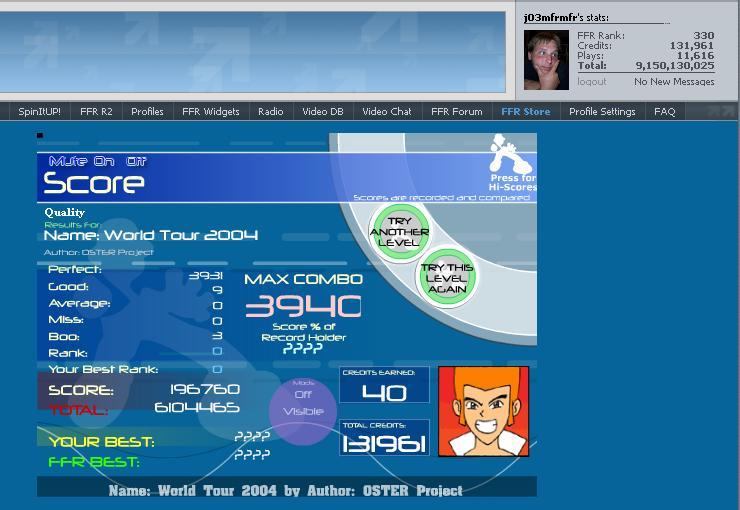Open the FFR R2 menu item

[96, 112]
